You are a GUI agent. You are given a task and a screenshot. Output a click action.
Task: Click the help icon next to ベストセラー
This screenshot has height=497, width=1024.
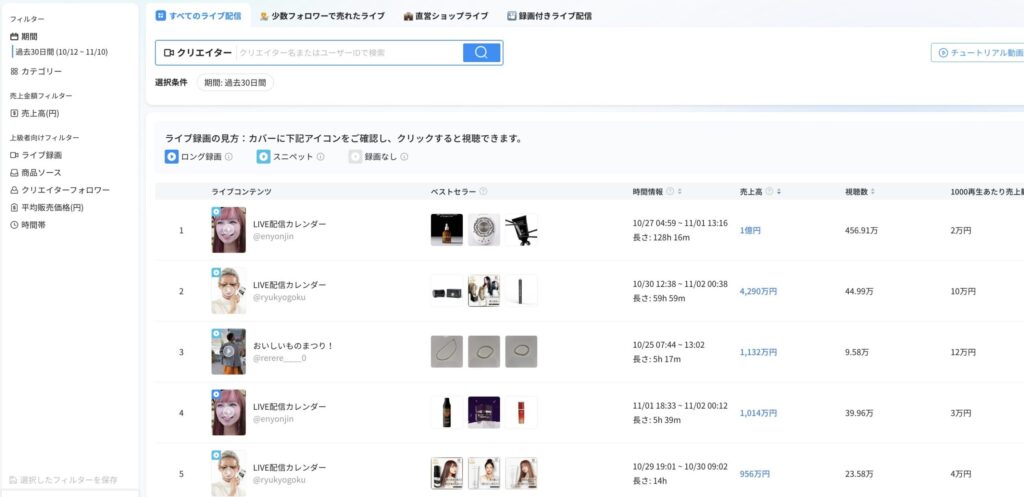pos(483,191)
